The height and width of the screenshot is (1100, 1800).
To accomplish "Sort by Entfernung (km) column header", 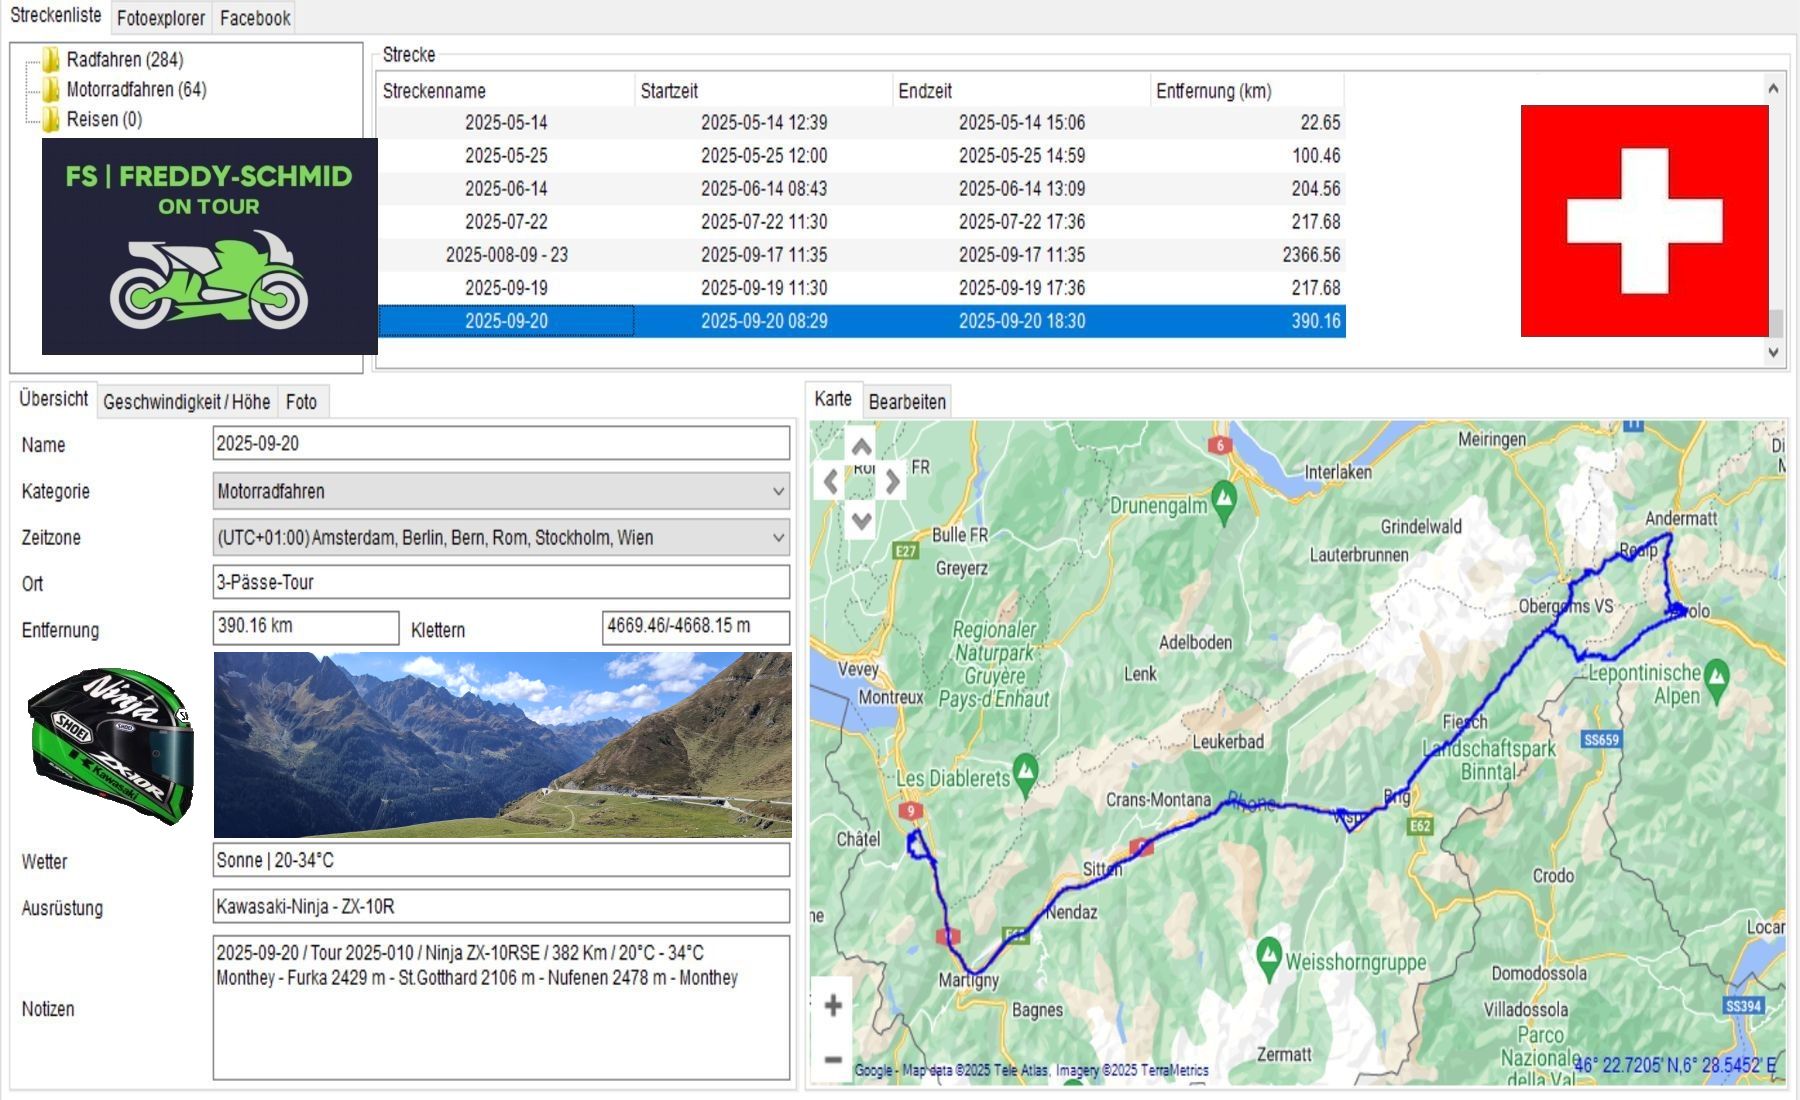I will pyautogui.click(x=1213, y=91).
